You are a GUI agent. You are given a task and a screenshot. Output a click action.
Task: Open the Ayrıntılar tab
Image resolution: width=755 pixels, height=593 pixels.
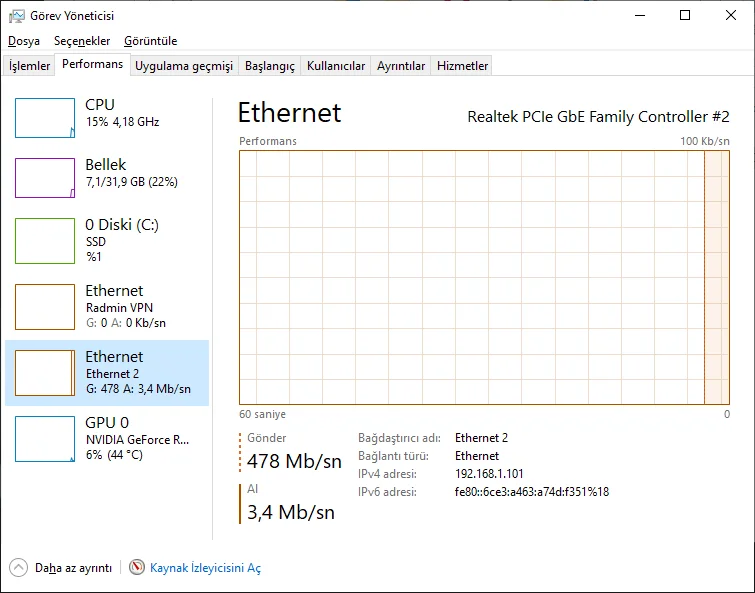click(x=401, y=66)
